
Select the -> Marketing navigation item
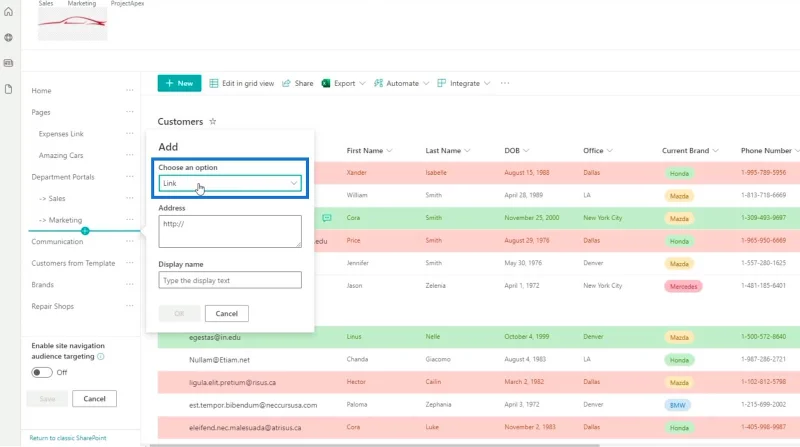(x=60, y=220)
